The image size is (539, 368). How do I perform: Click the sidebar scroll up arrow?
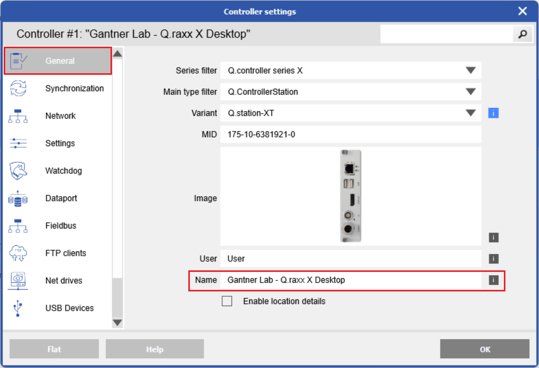[118, 54]
